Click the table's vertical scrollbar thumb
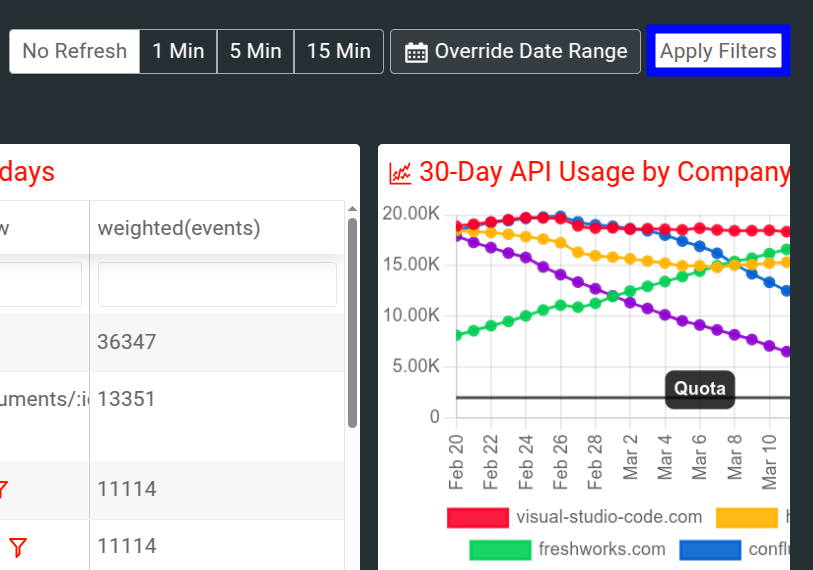813x570 pixels. tap(352, 322)
